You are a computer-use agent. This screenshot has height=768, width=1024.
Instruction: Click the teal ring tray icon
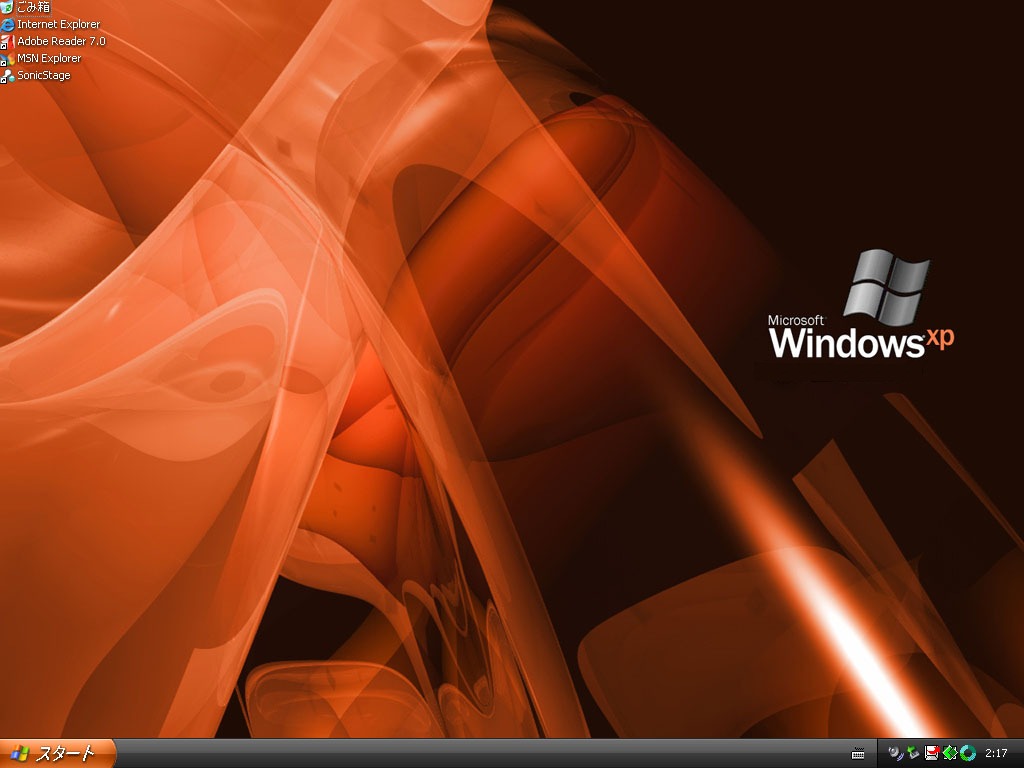pos(967,753)
